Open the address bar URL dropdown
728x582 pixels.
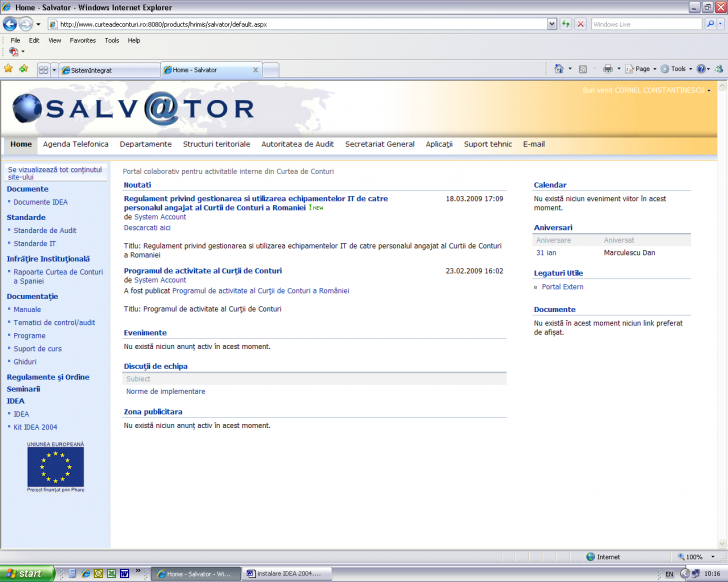(x=552, y=23)
